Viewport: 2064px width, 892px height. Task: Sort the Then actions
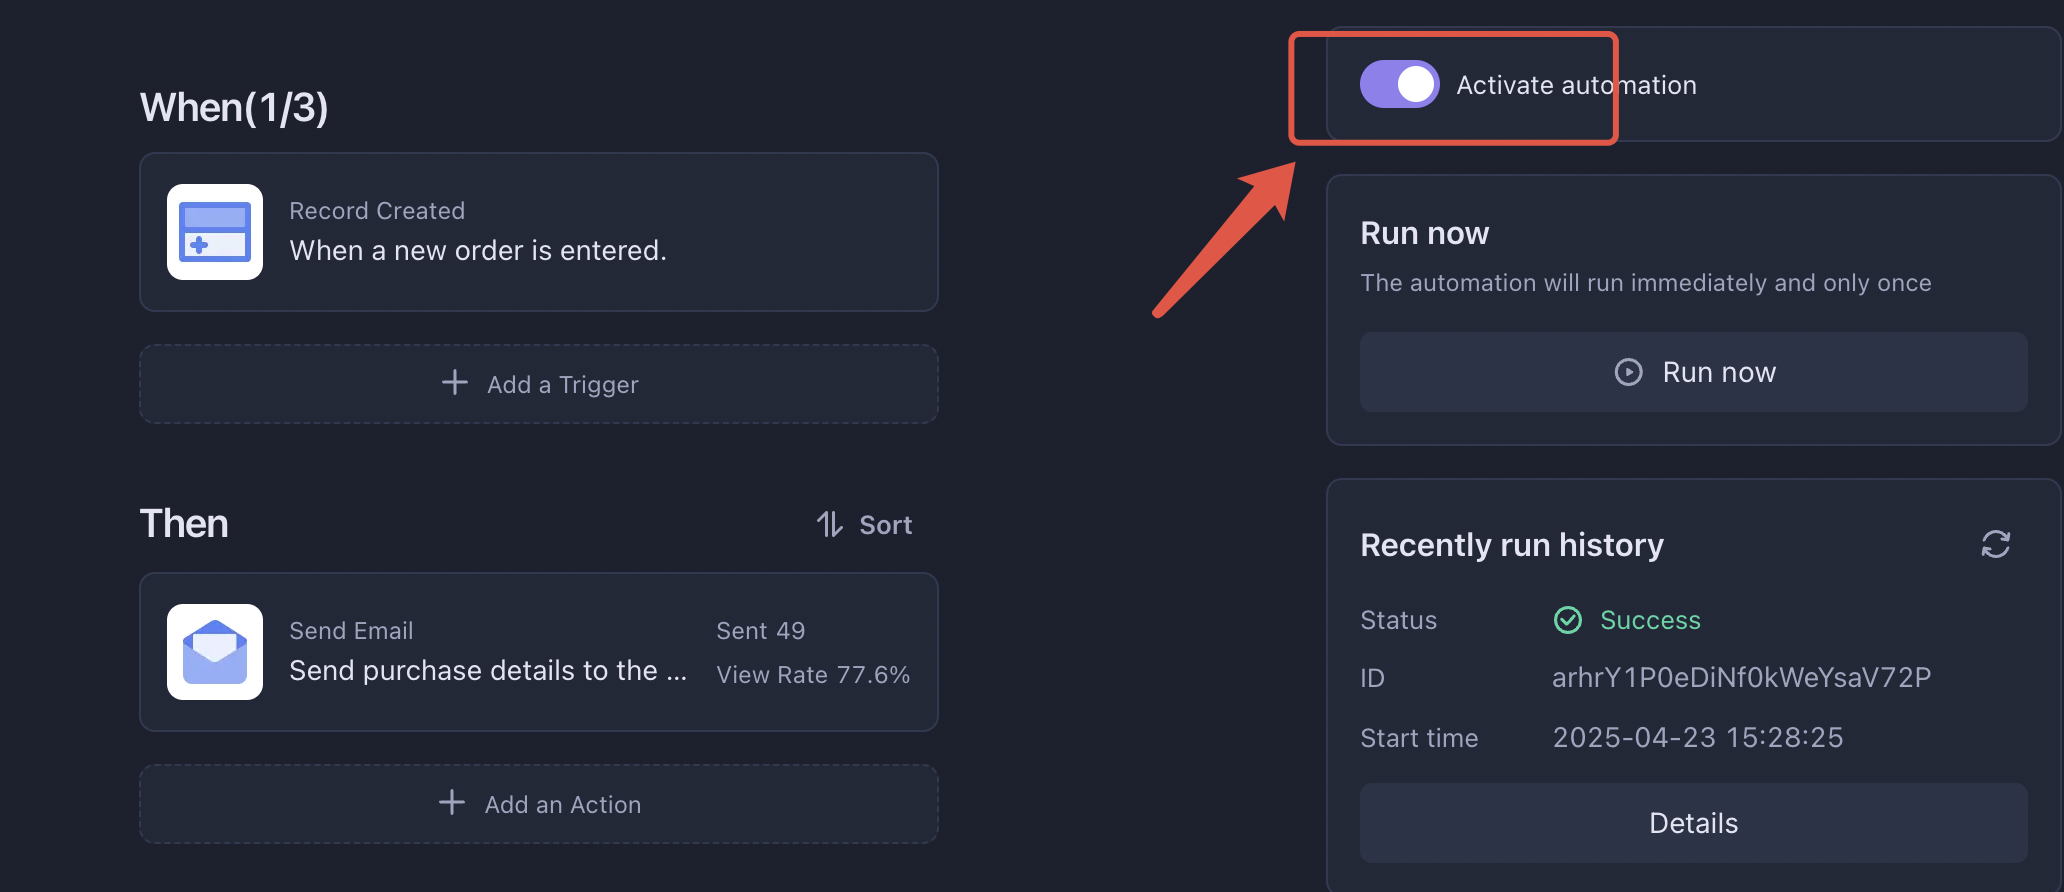pos(864,524)
